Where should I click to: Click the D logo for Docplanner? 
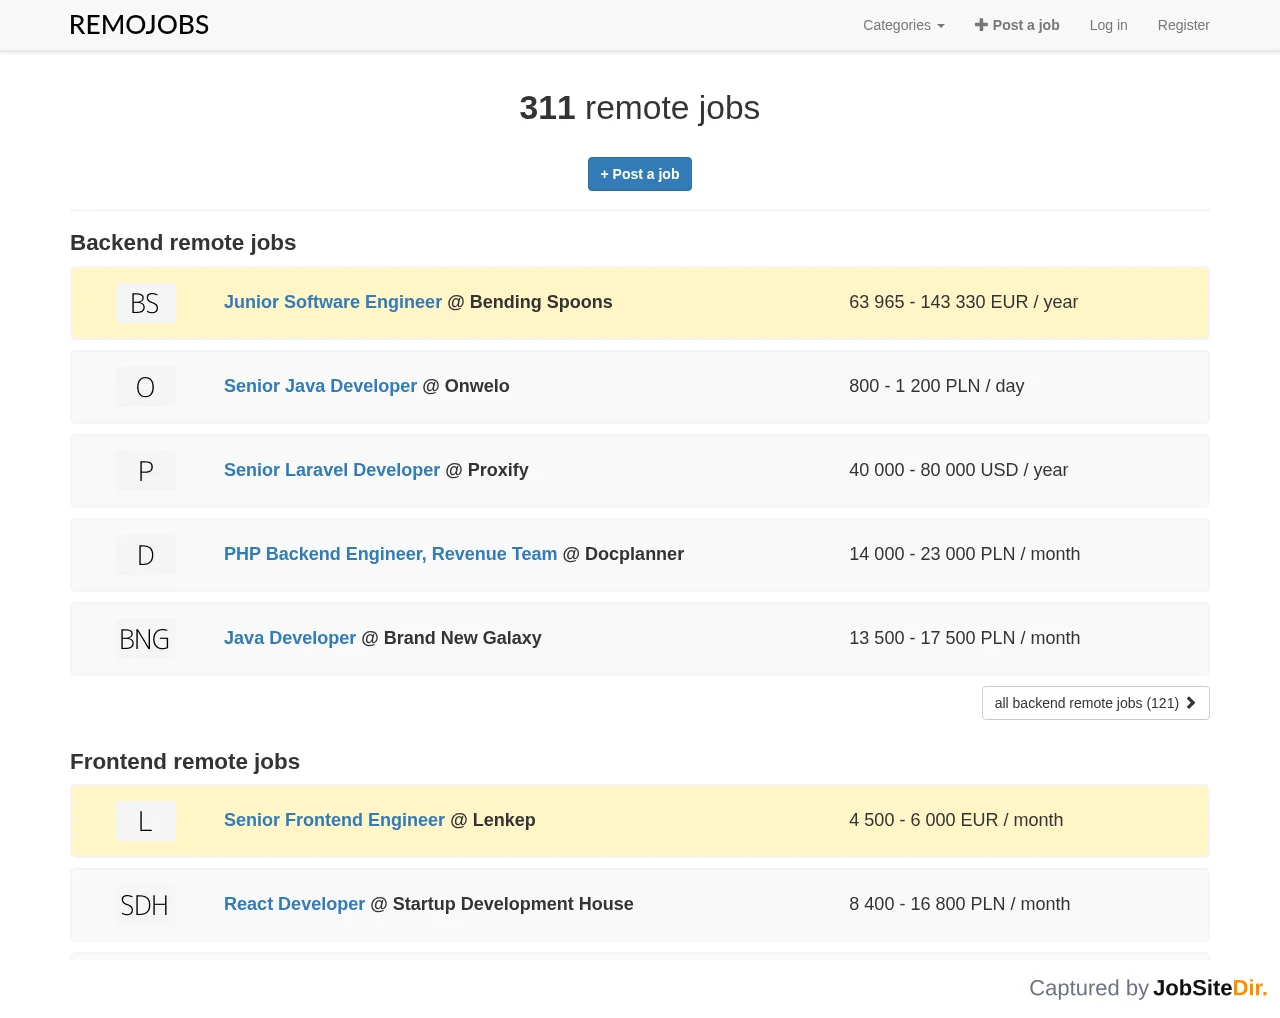[x=145, y=555]
